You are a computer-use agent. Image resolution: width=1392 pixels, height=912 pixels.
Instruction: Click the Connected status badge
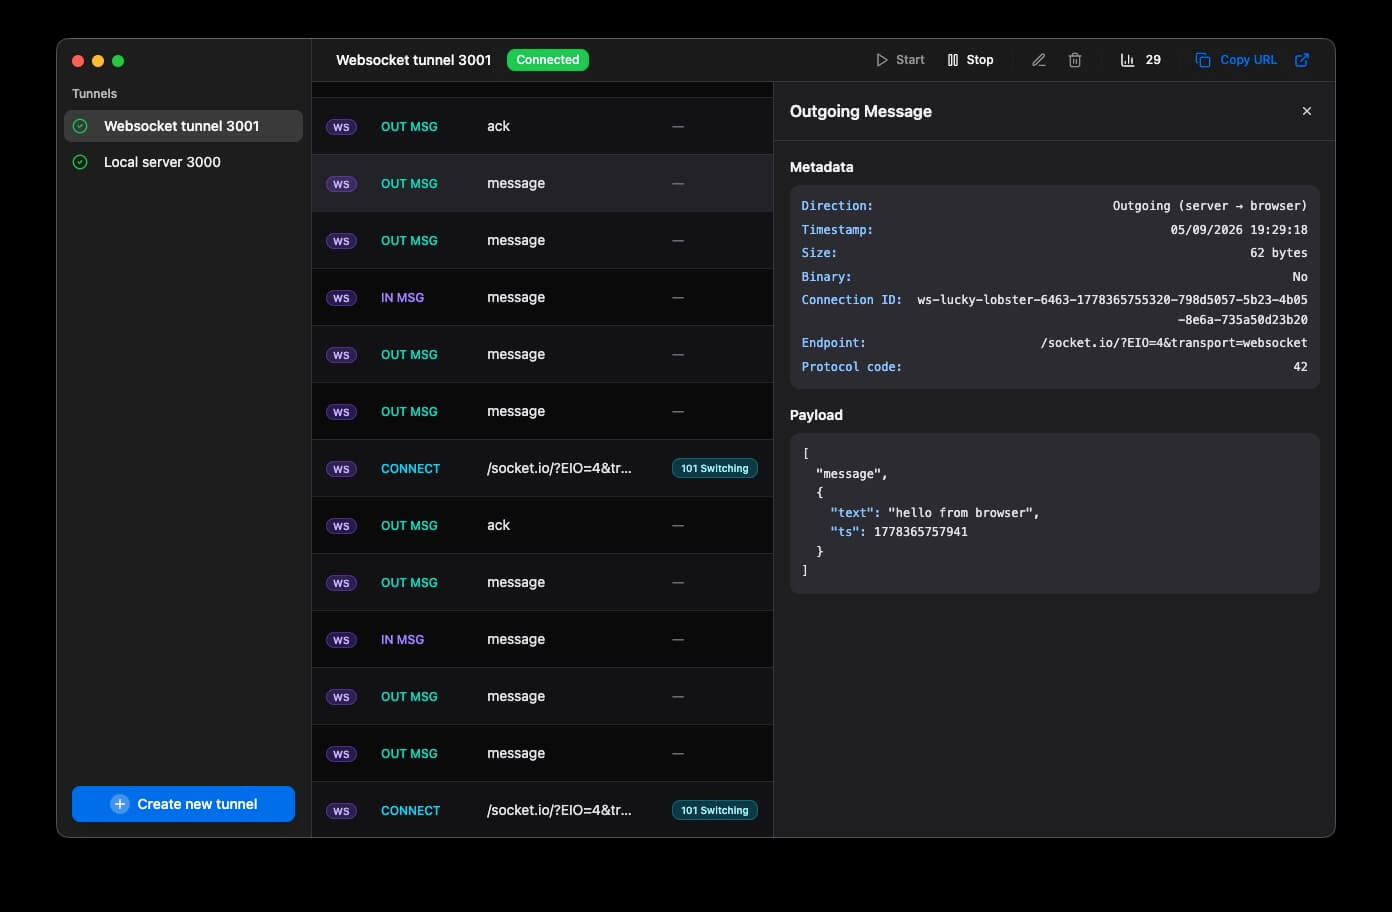click(x=548, y=60)
